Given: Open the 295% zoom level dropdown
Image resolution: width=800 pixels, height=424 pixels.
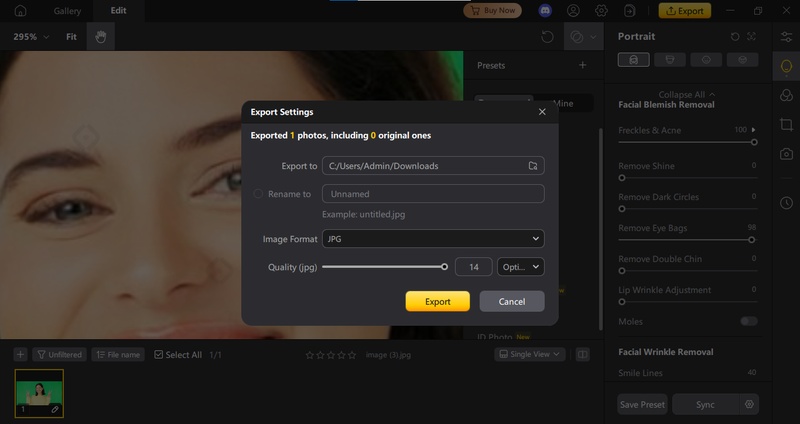Looking at the screenshot, I should [x=32, y=37].
